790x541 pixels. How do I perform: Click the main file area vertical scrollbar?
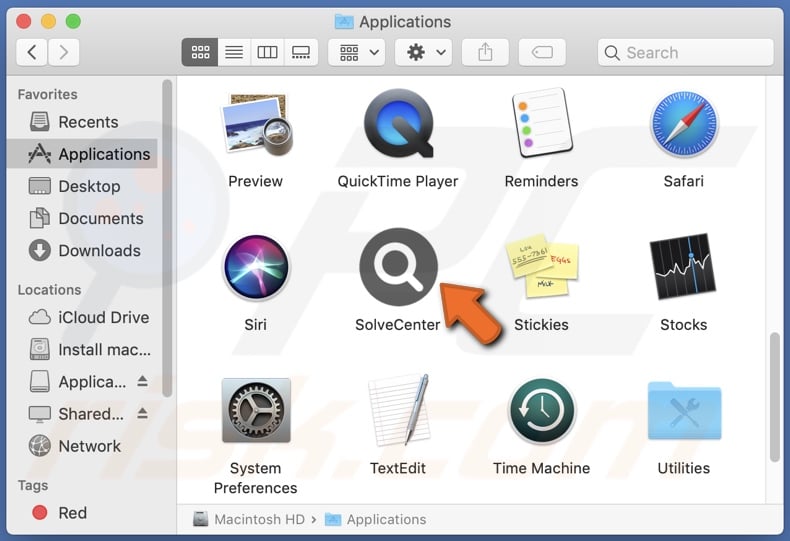[775, 397]
